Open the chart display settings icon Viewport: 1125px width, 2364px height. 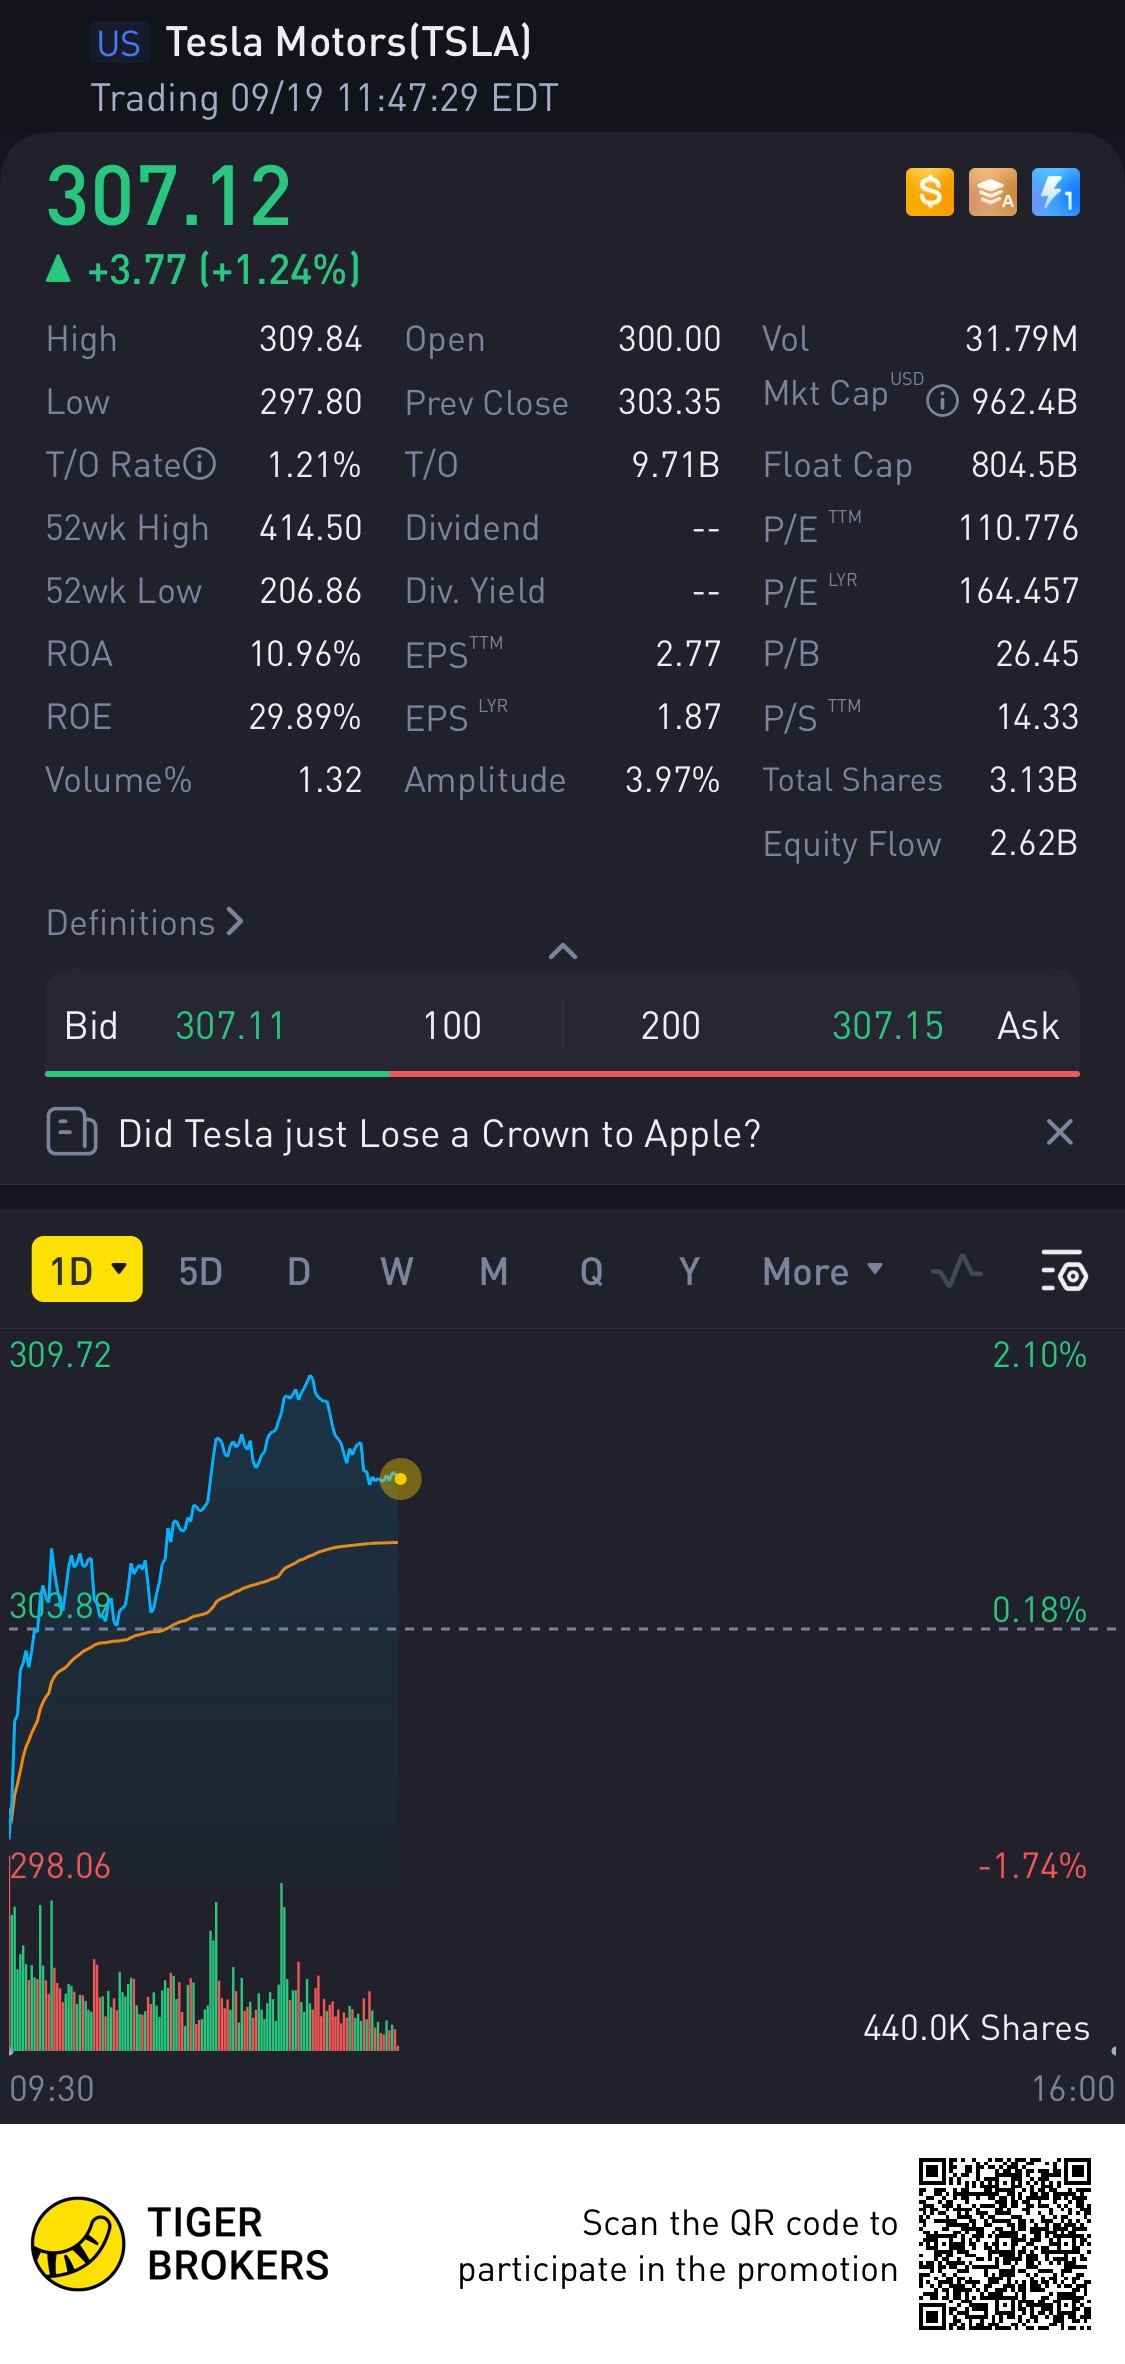point(1063,1271)
